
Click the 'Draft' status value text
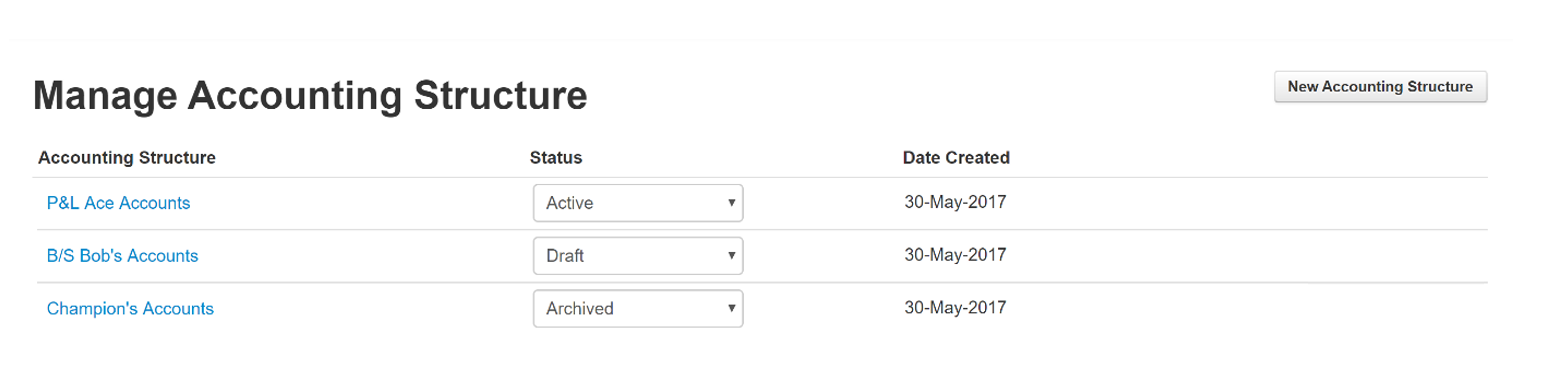click(x=565, y=256)
